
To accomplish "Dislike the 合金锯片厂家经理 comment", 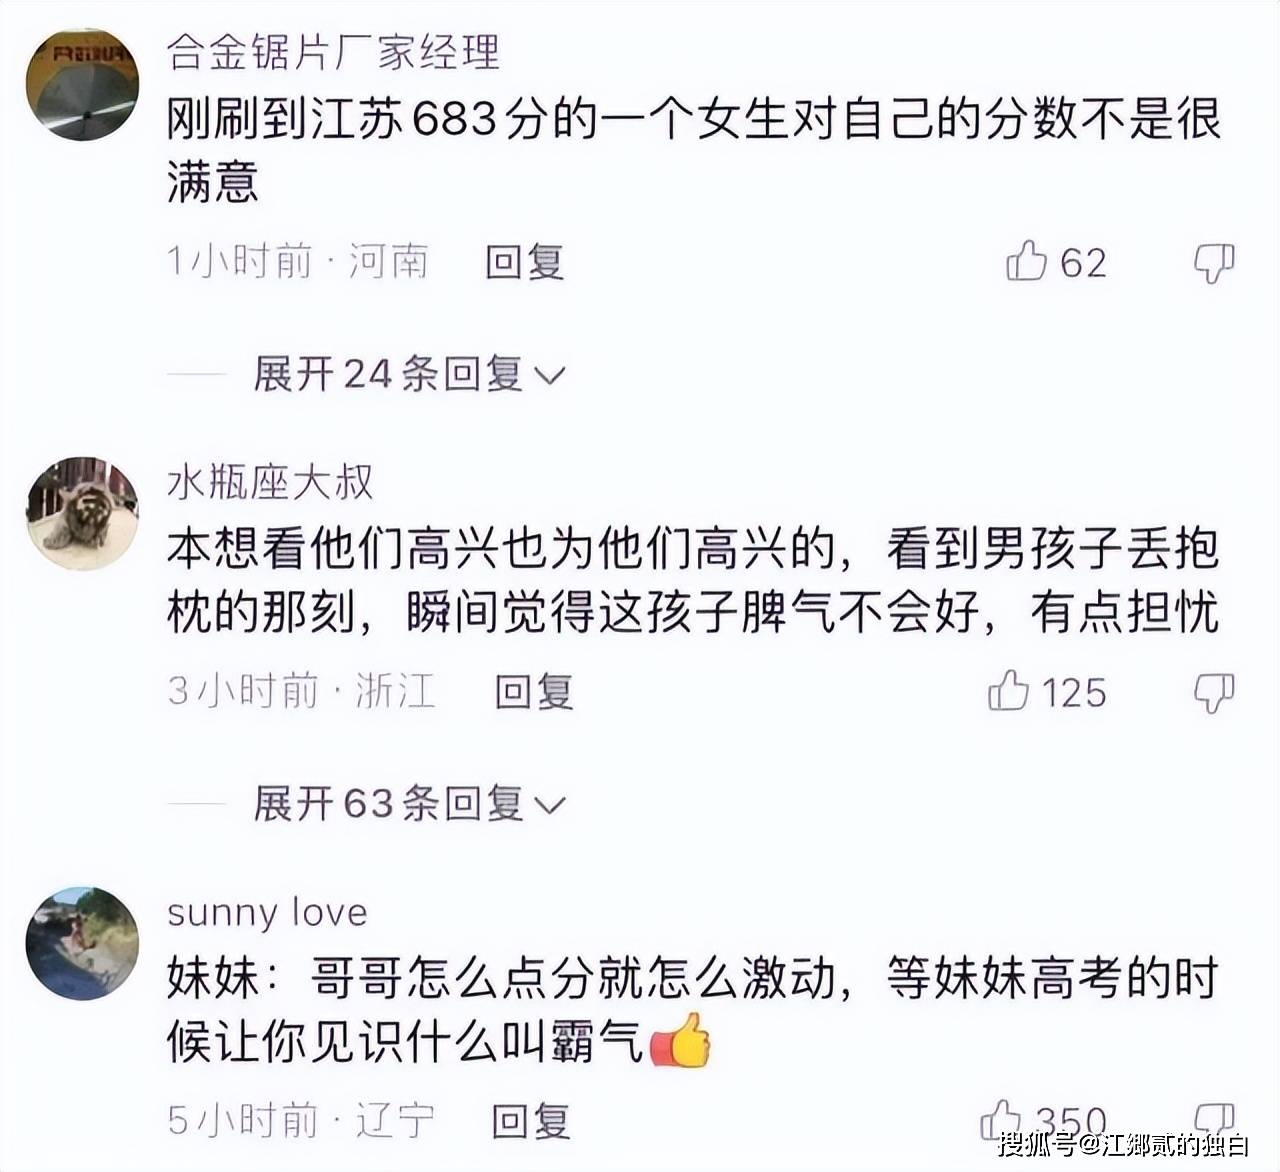I will pos(1214,263).
